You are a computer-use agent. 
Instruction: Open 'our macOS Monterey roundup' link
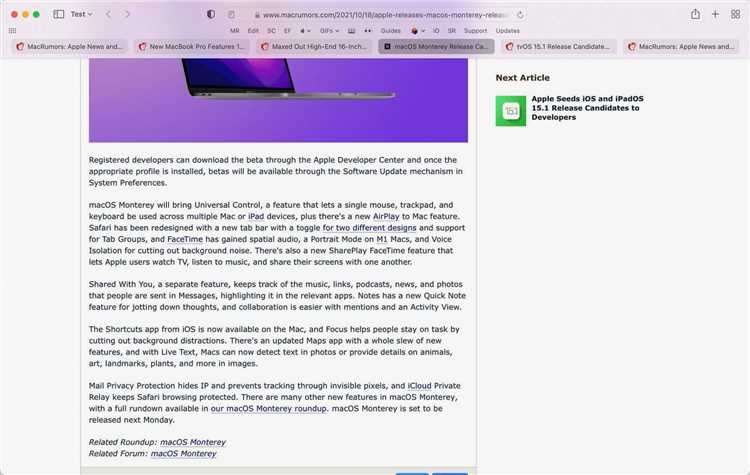(x=269, y=409)
